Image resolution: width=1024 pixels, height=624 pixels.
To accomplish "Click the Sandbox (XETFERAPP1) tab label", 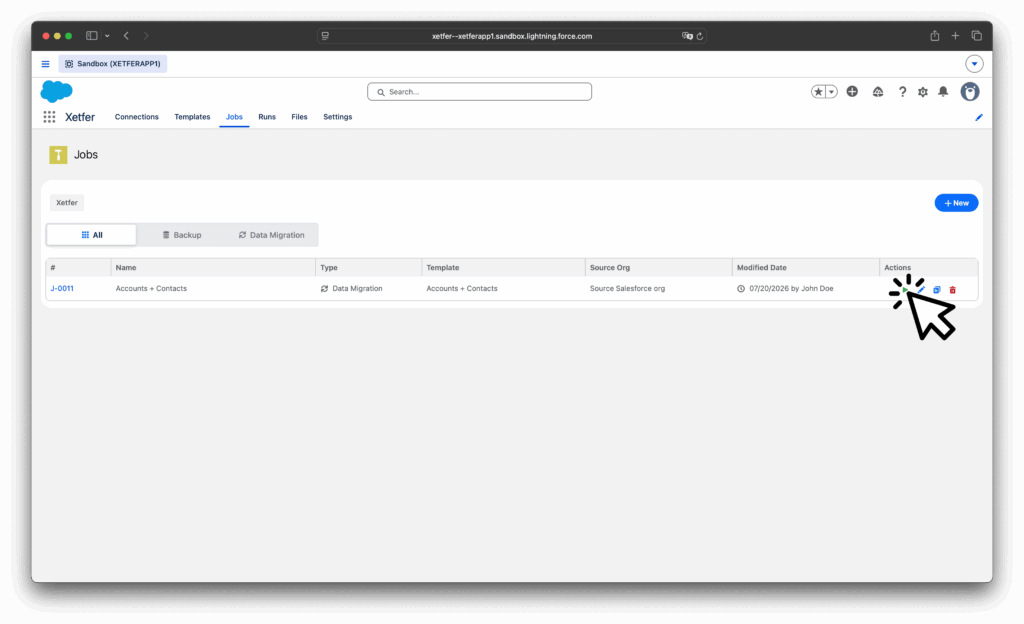I will tap(112, 64).
